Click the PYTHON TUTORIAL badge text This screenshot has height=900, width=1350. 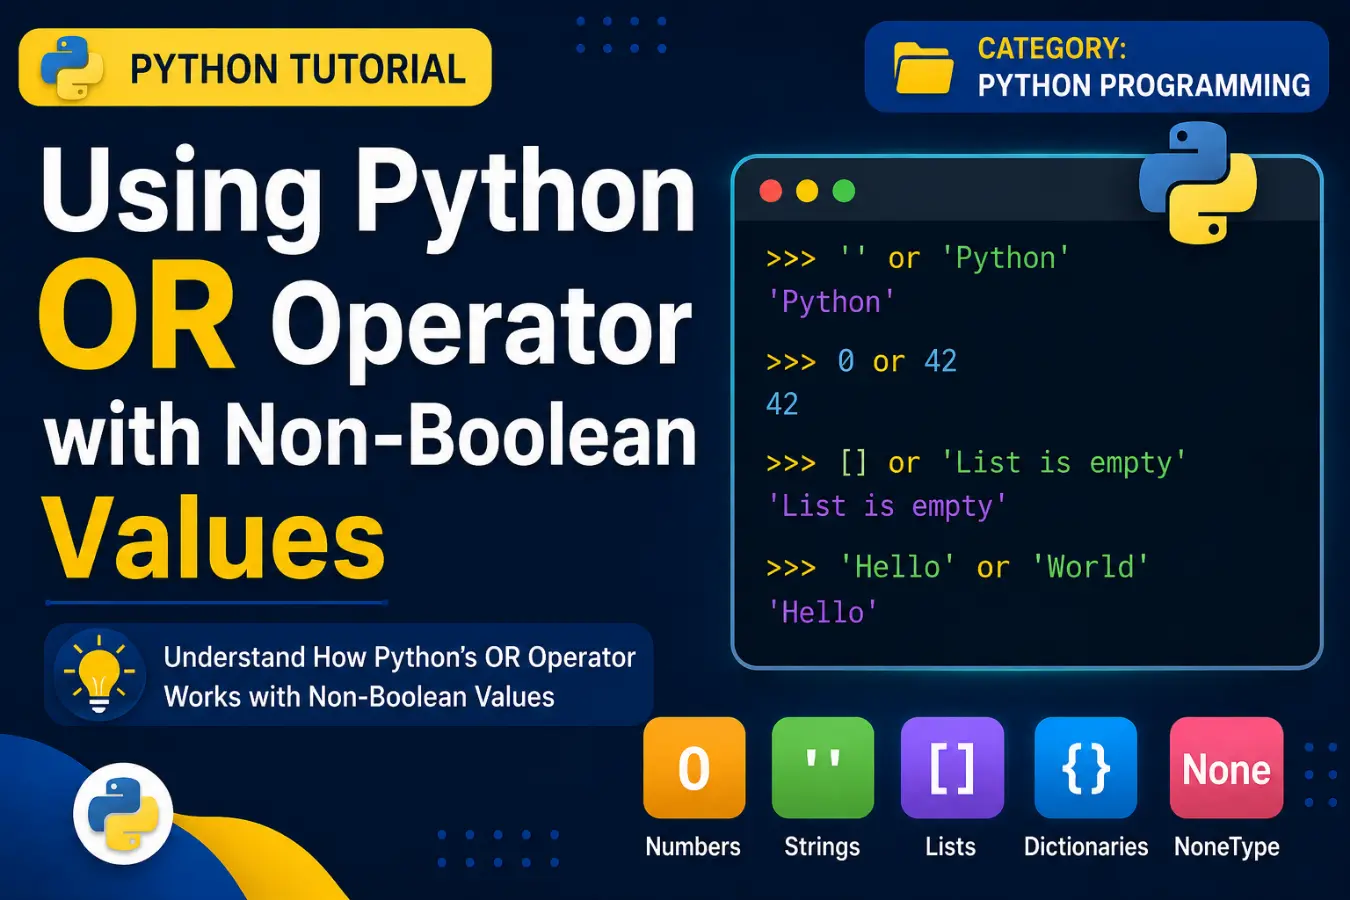[298, 69]
